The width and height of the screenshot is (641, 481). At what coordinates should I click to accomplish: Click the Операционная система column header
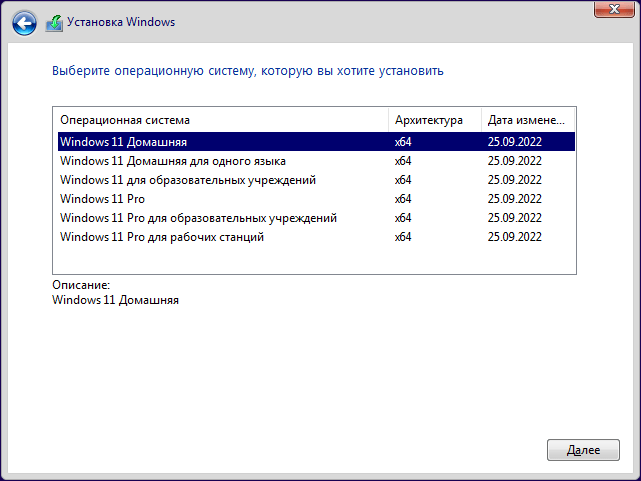click(x=125, y=120)
